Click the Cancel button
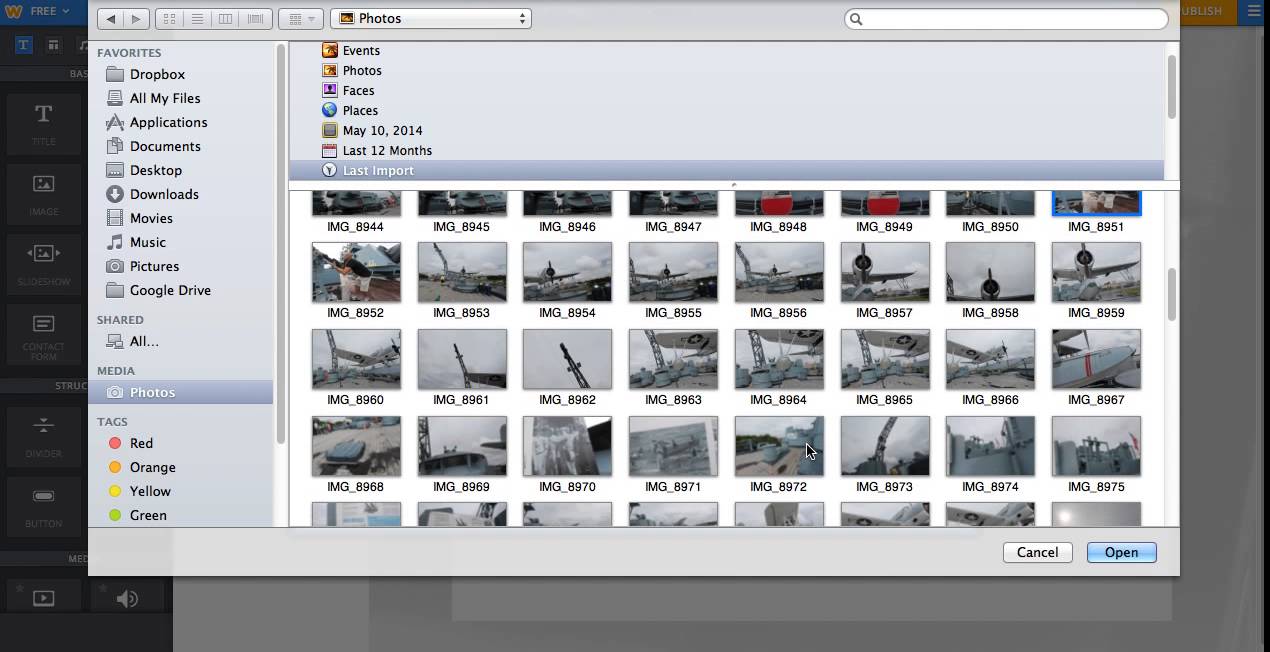This screenshot has width=1270, height=652. point(1037,552)
